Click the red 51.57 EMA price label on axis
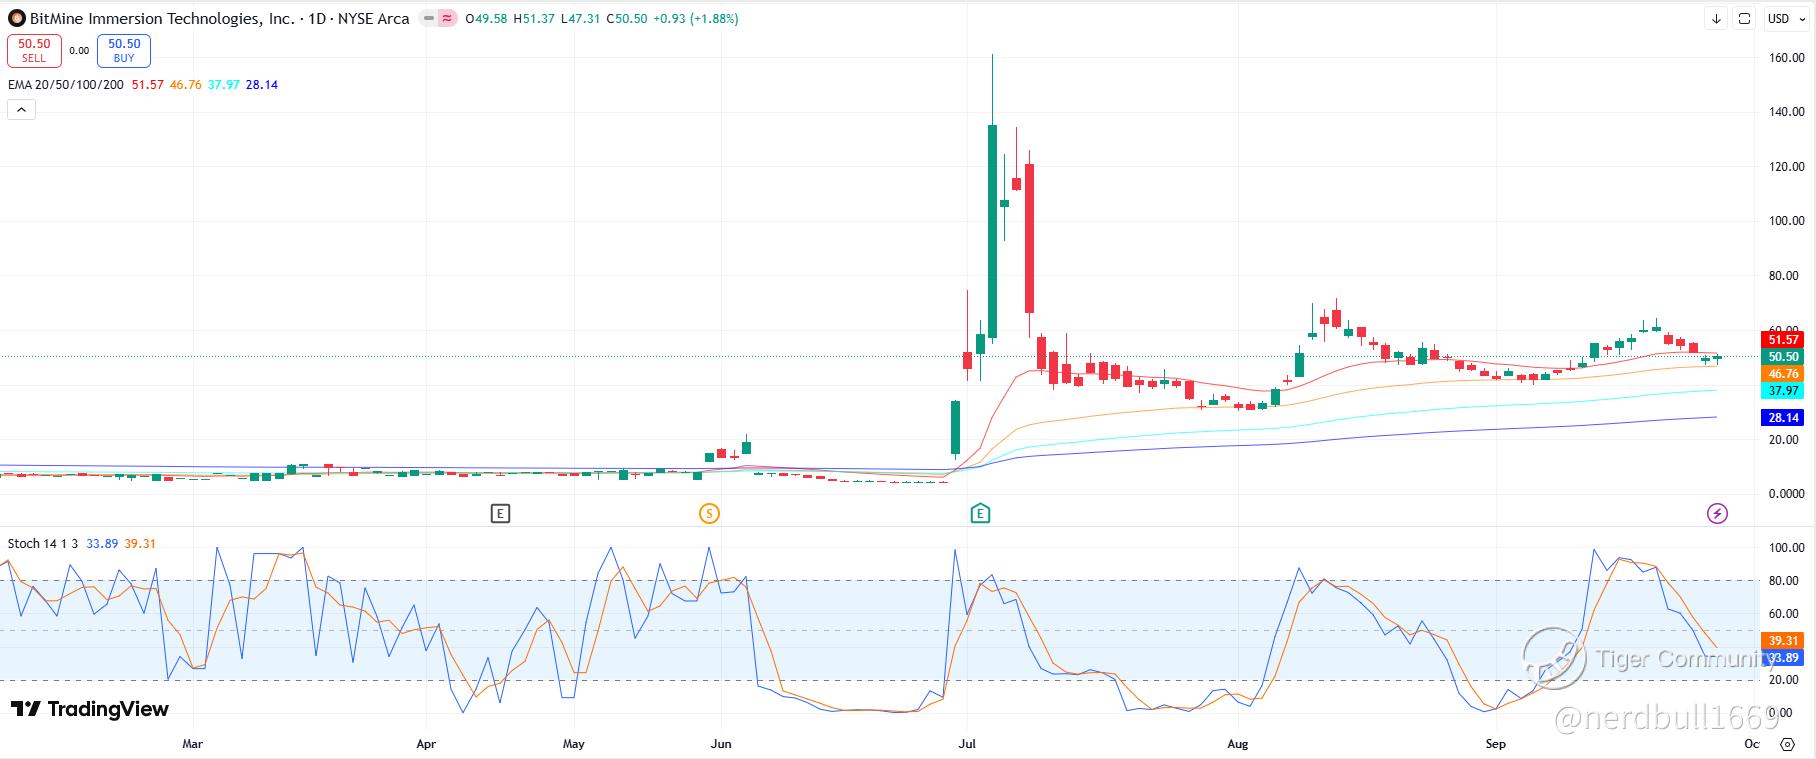Viewport: 1816px width, 759px height. pos(1783,340)
